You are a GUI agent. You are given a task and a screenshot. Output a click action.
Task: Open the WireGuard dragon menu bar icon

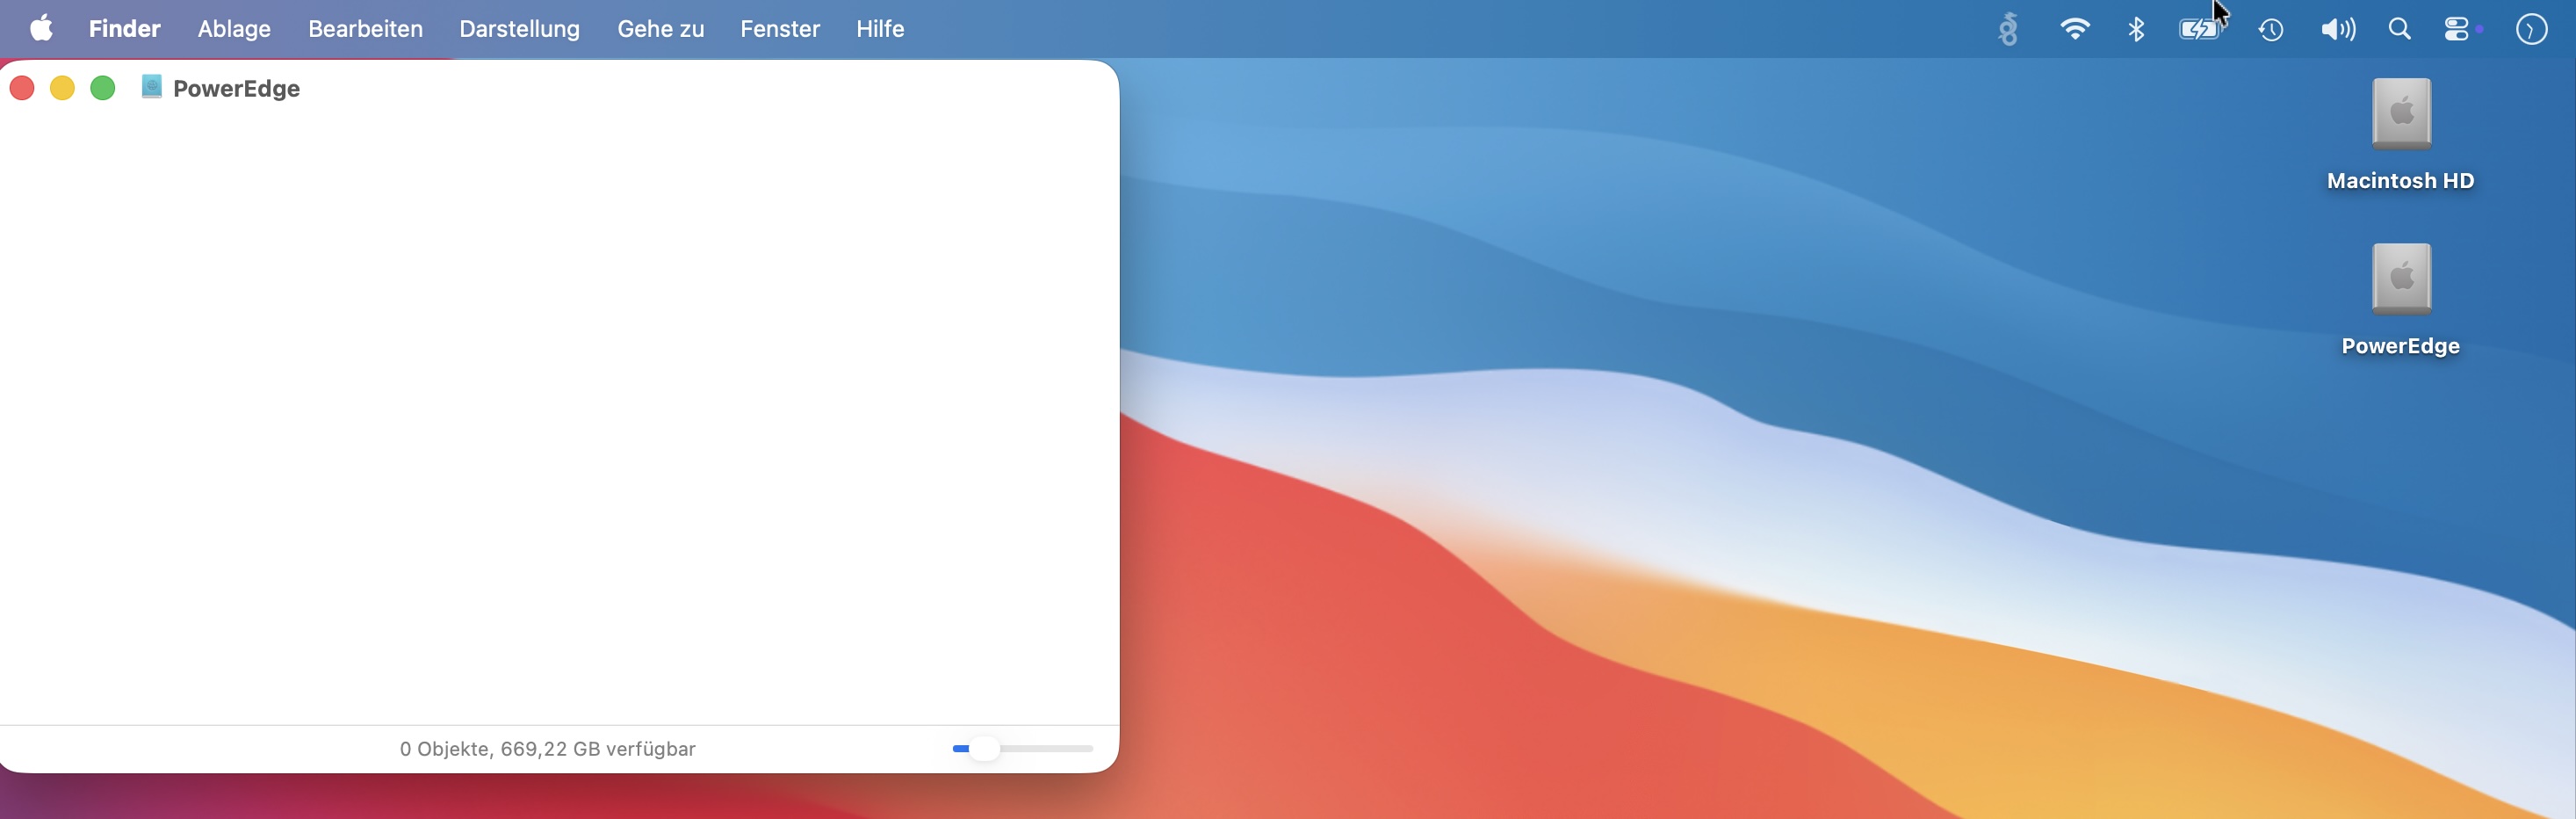pos(2008,30)
